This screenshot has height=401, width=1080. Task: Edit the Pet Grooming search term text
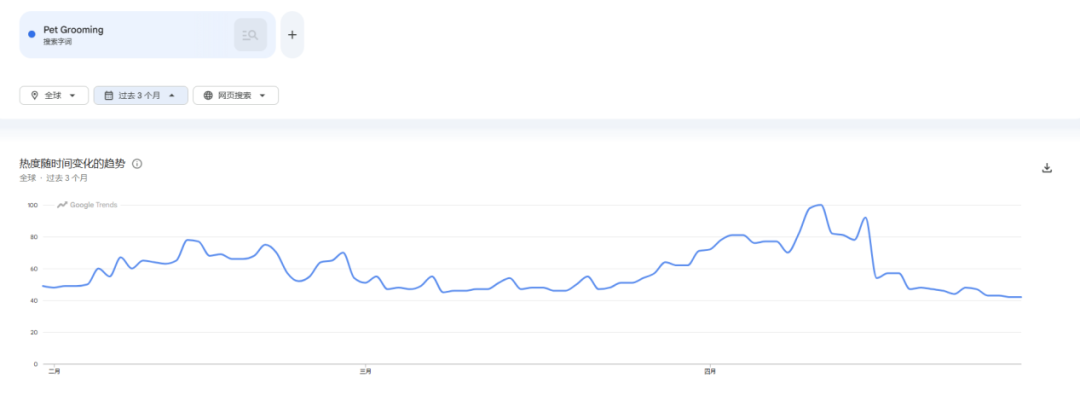pyautogui.click(x=73, y=30)
